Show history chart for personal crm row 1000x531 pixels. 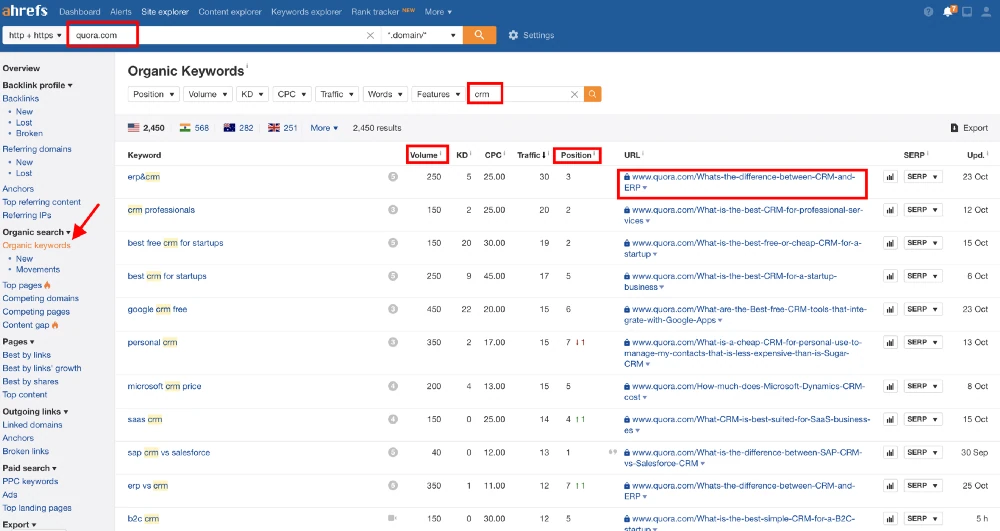[890, 342]
